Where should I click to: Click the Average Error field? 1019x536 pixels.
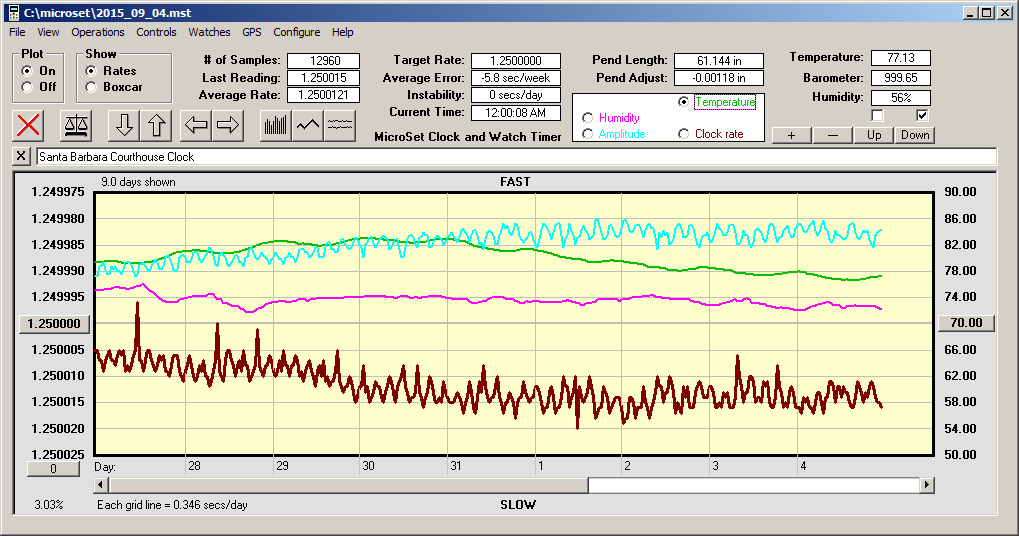(516, 78)
